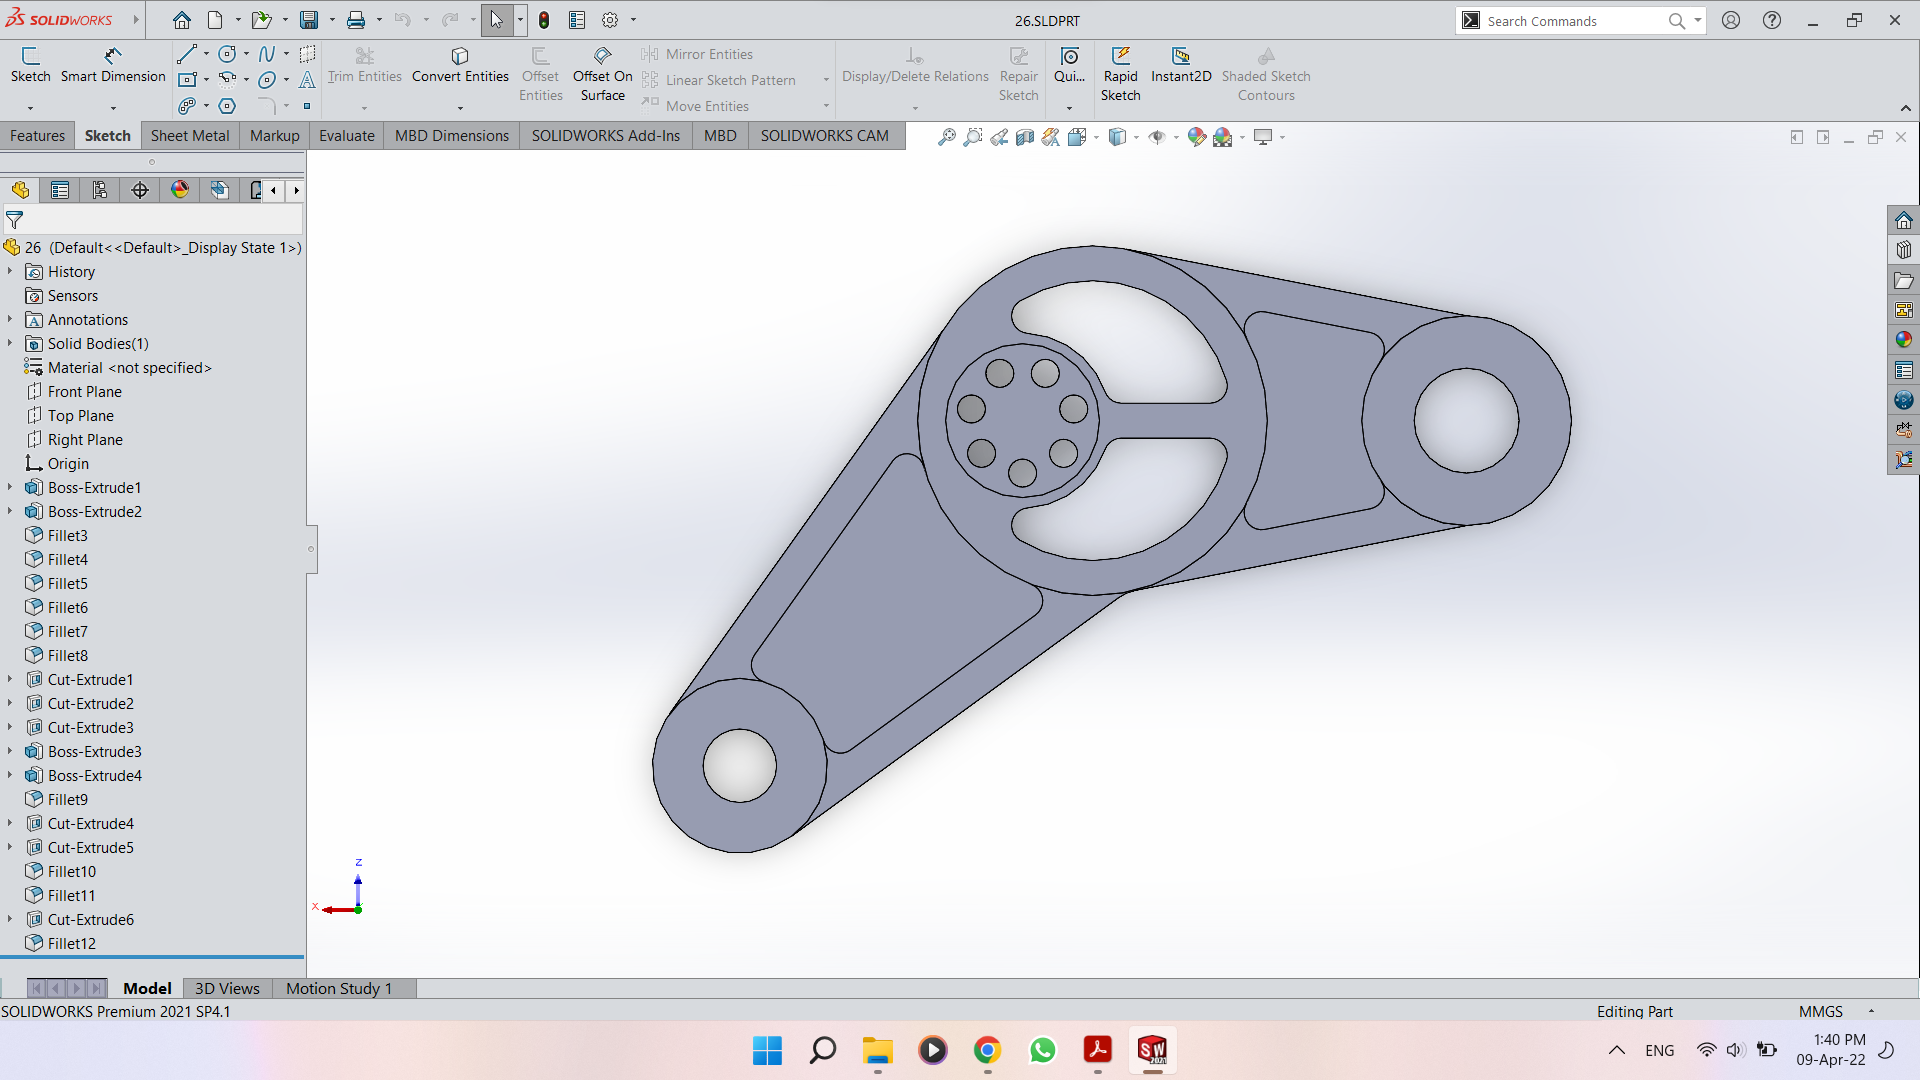Click the Rapid Sketch button

pyautogui.click(x=1120, y=74)
